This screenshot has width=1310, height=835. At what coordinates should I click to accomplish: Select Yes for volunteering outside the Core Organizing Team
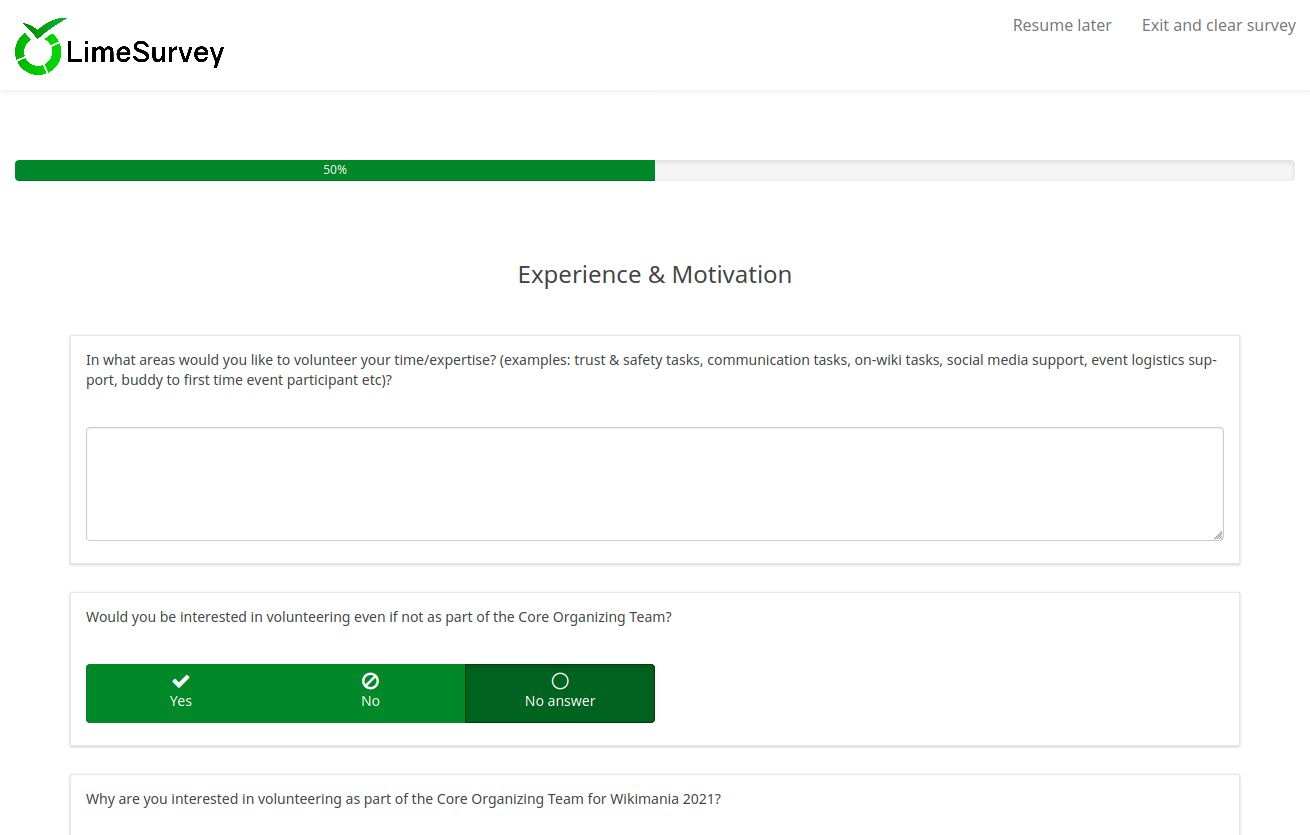click(x=180, y=693)
